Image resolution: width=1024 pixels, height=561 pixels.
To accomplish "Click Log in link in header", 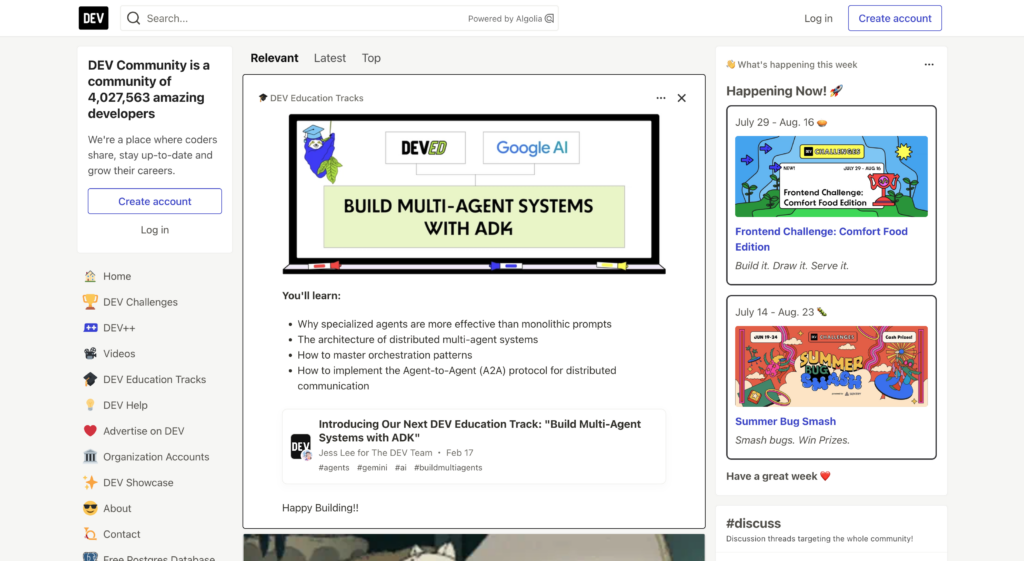I will (818, 18).
